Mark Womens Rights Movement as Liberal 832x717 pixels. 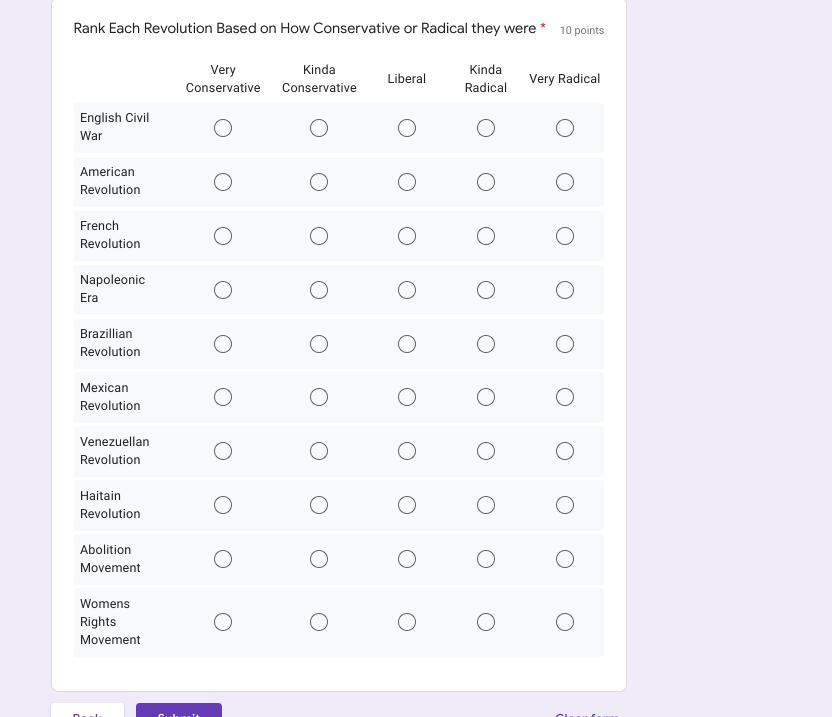pos(407,622)
